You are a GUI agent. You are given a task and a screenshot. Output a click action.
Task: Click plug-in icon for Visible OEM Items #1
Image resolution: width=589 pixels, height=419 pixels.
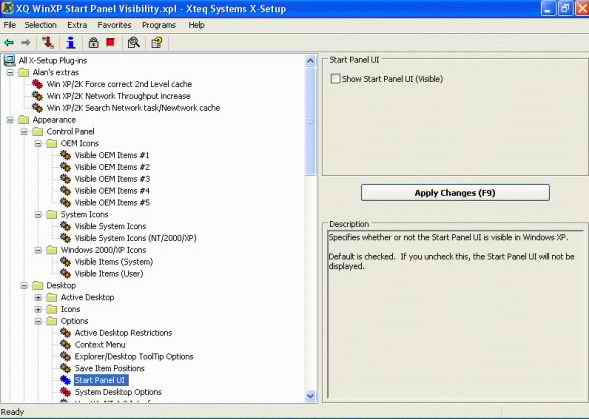pos(65,155)
